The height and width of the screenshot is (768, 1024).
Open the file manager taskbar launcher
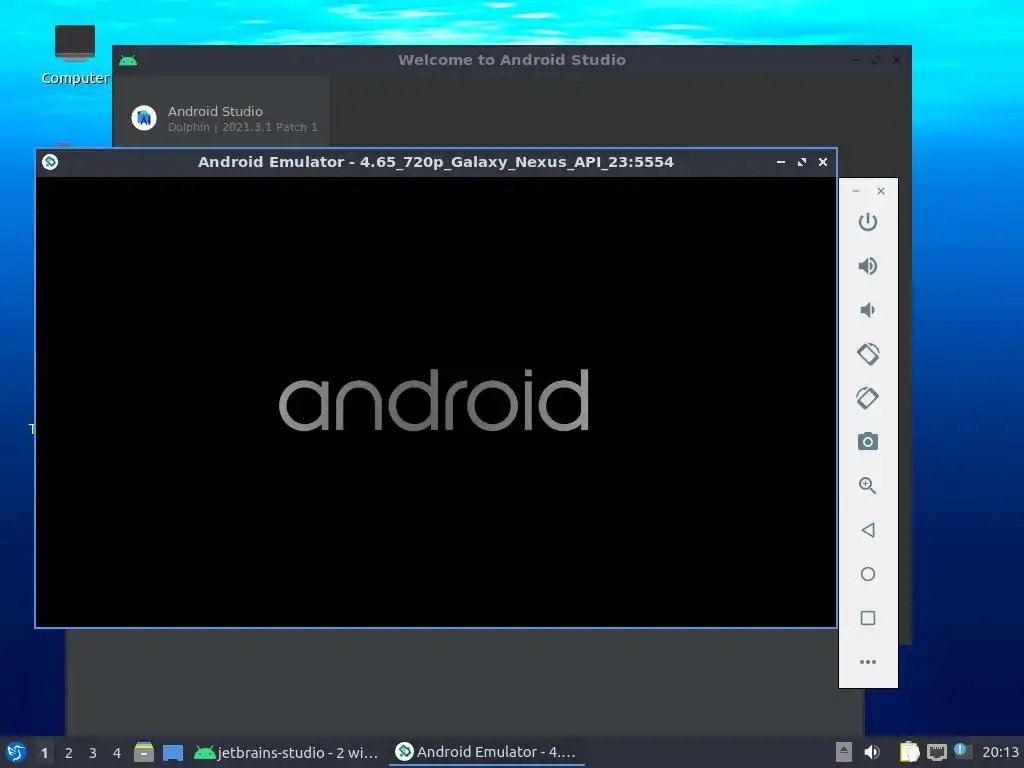tap(144, 752)
